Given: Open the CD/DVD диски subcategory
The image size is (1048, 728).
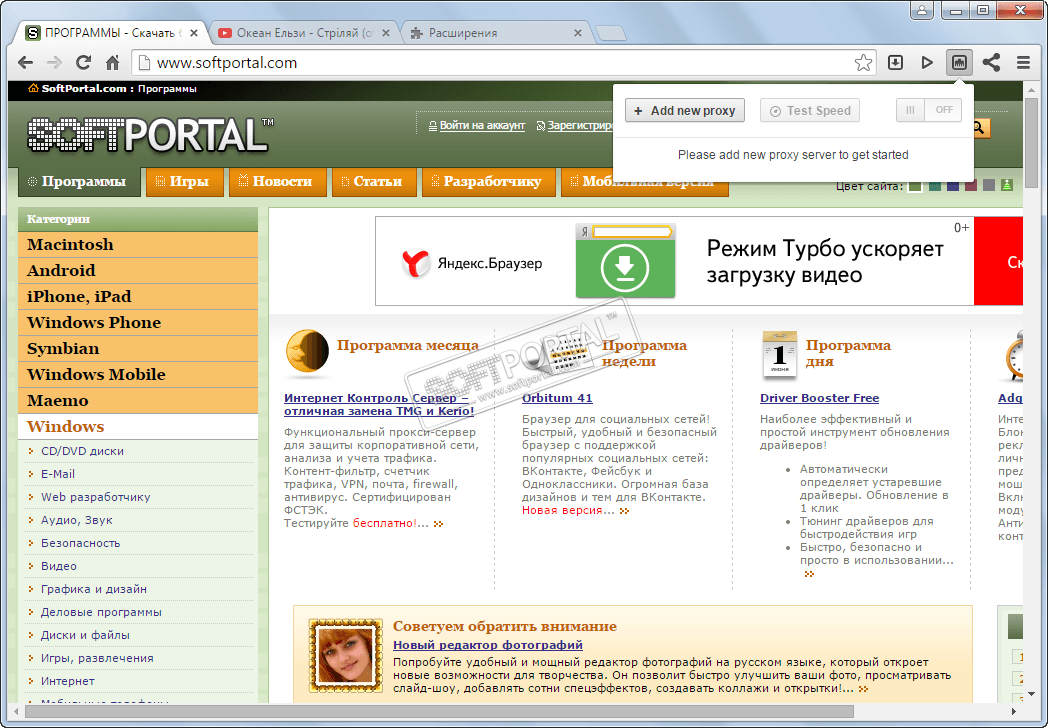Looking at the screenshot, I should tap(82, 451).
